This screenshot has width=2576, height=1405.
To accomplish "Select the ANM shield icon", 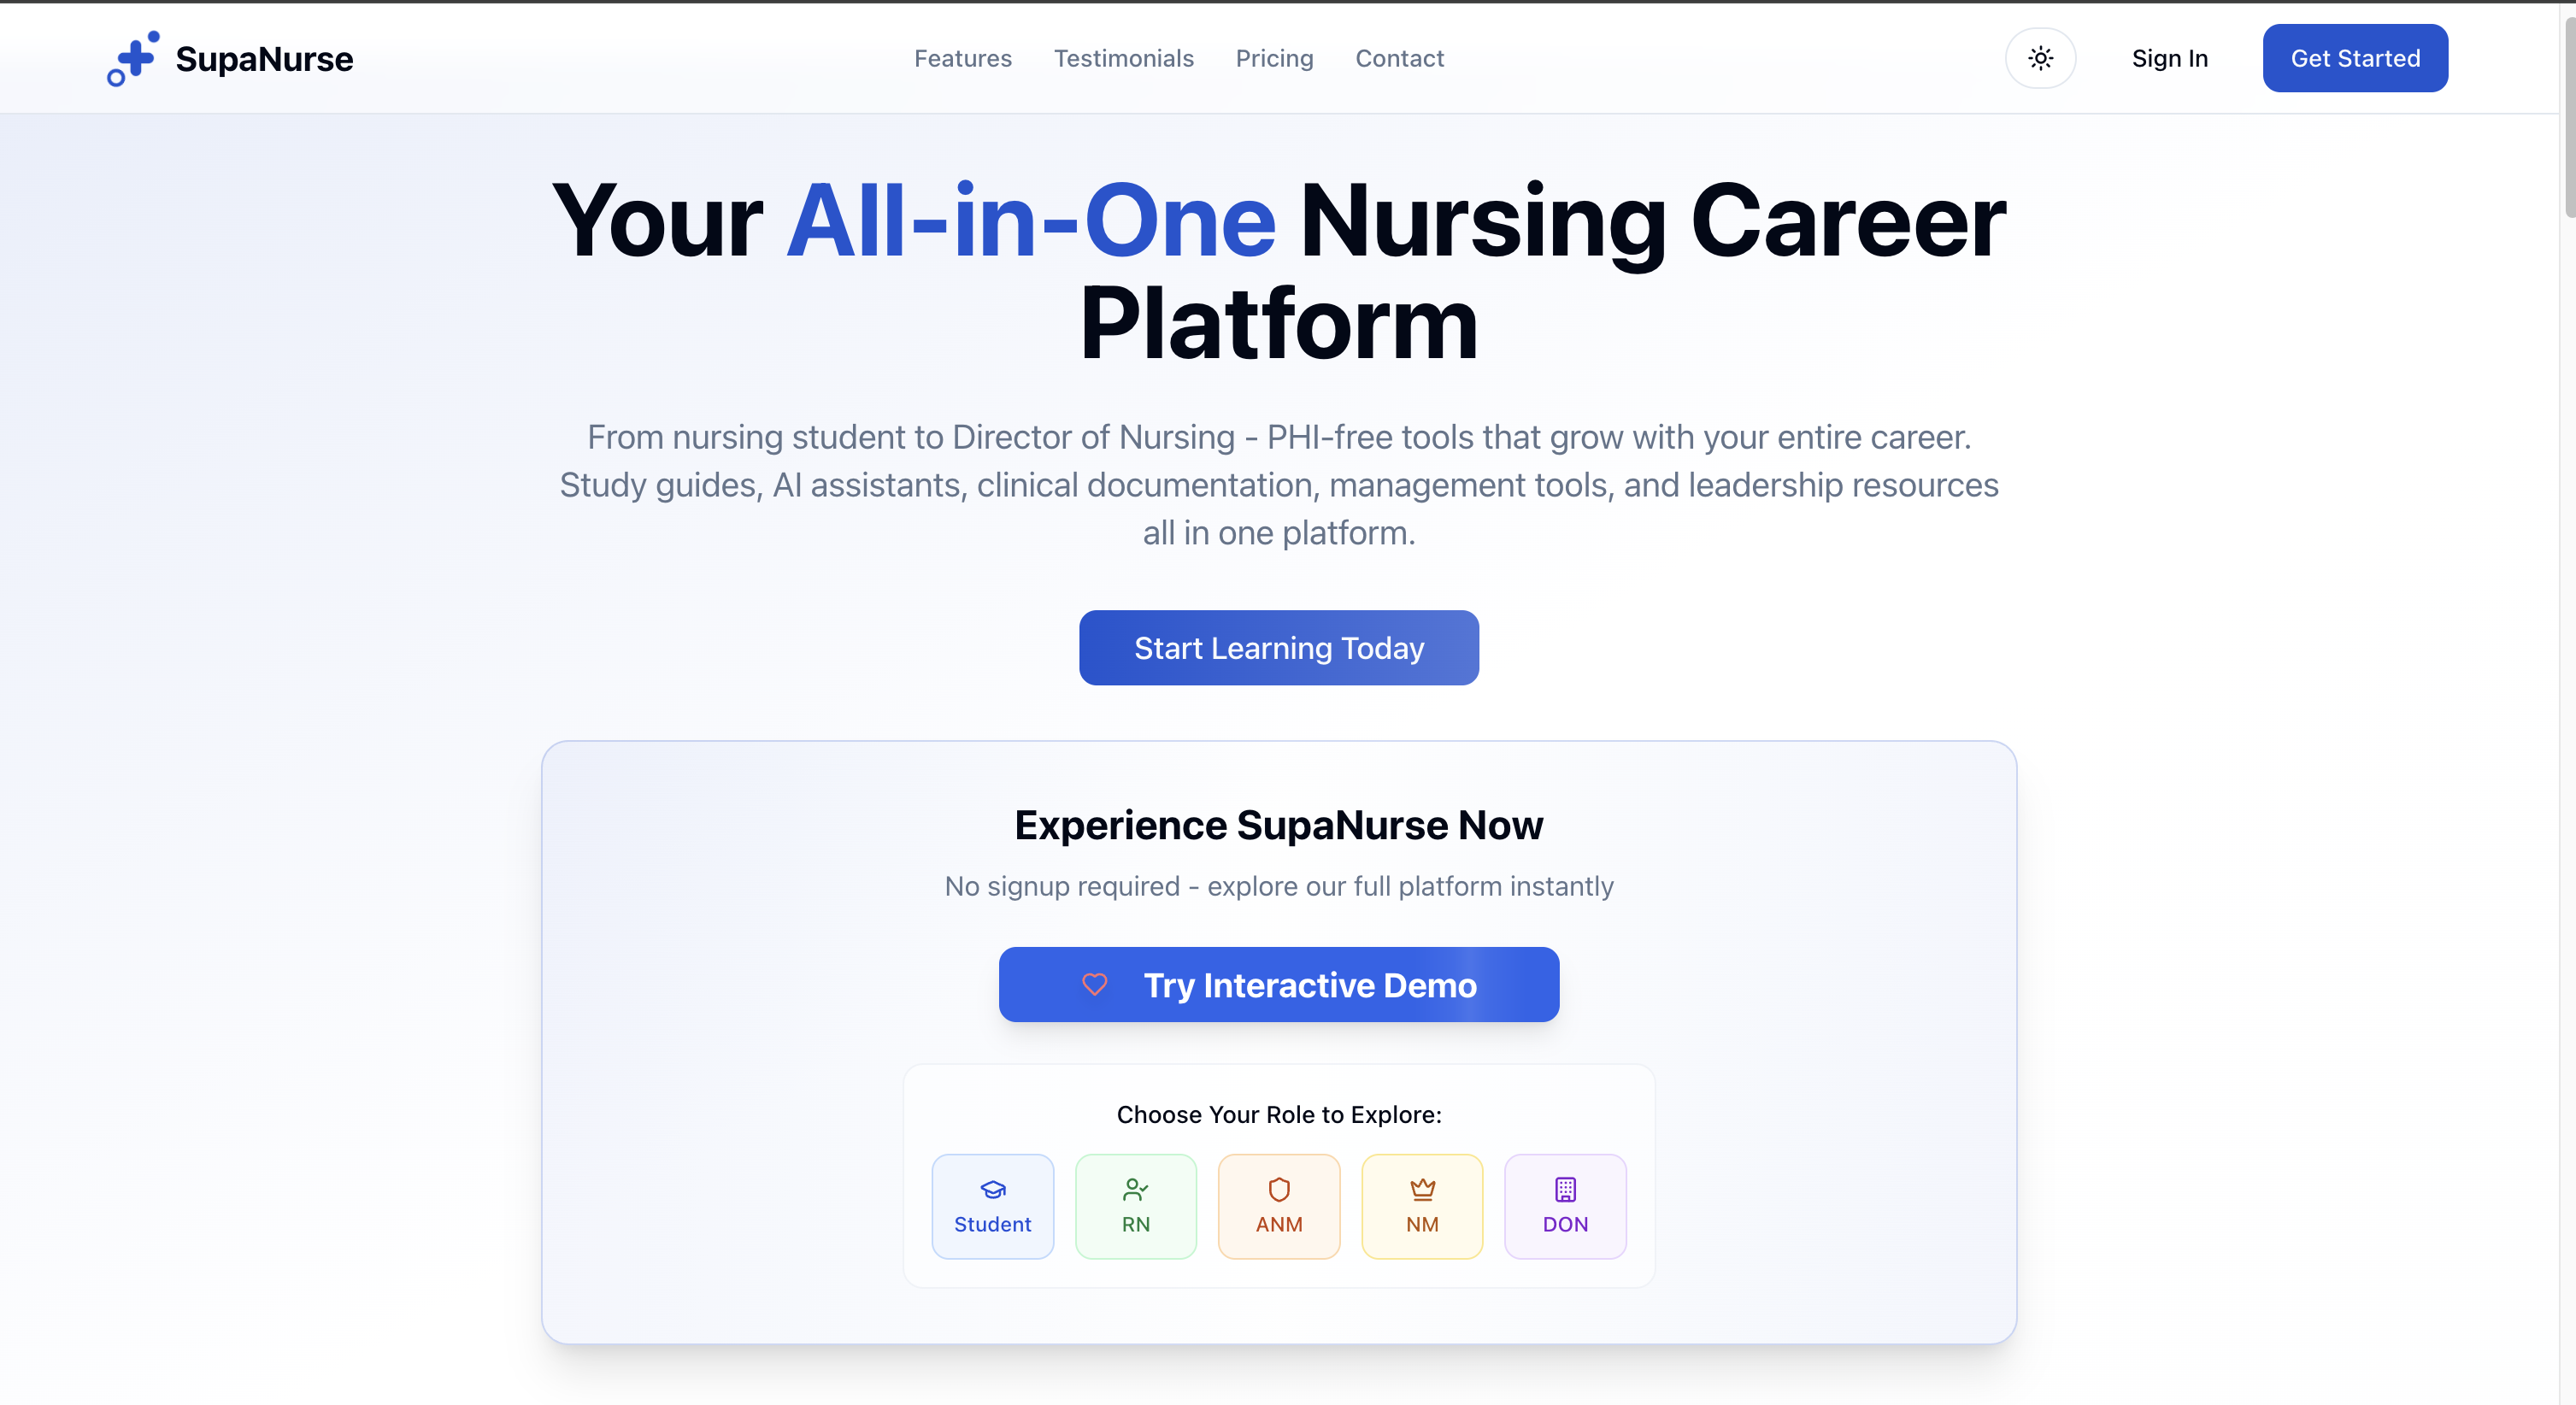I will tap(1279, 1190).
